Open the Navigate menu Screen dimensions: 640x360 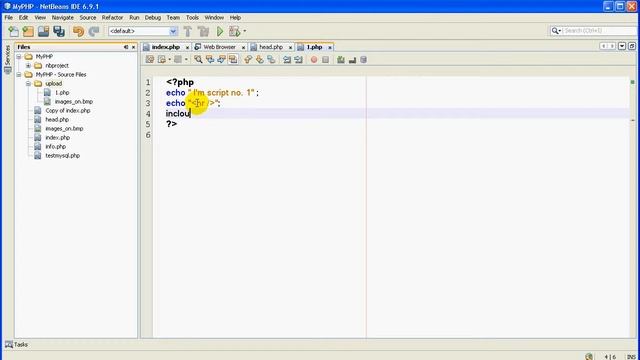point(62,18)
